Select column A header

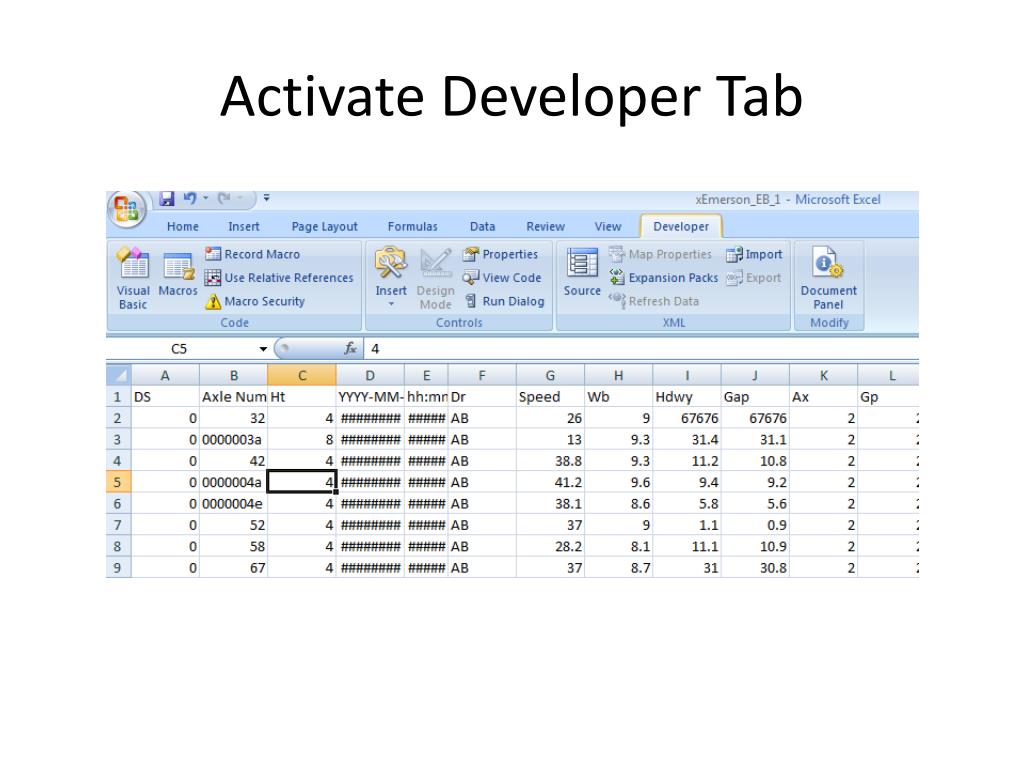click(165, 376)
